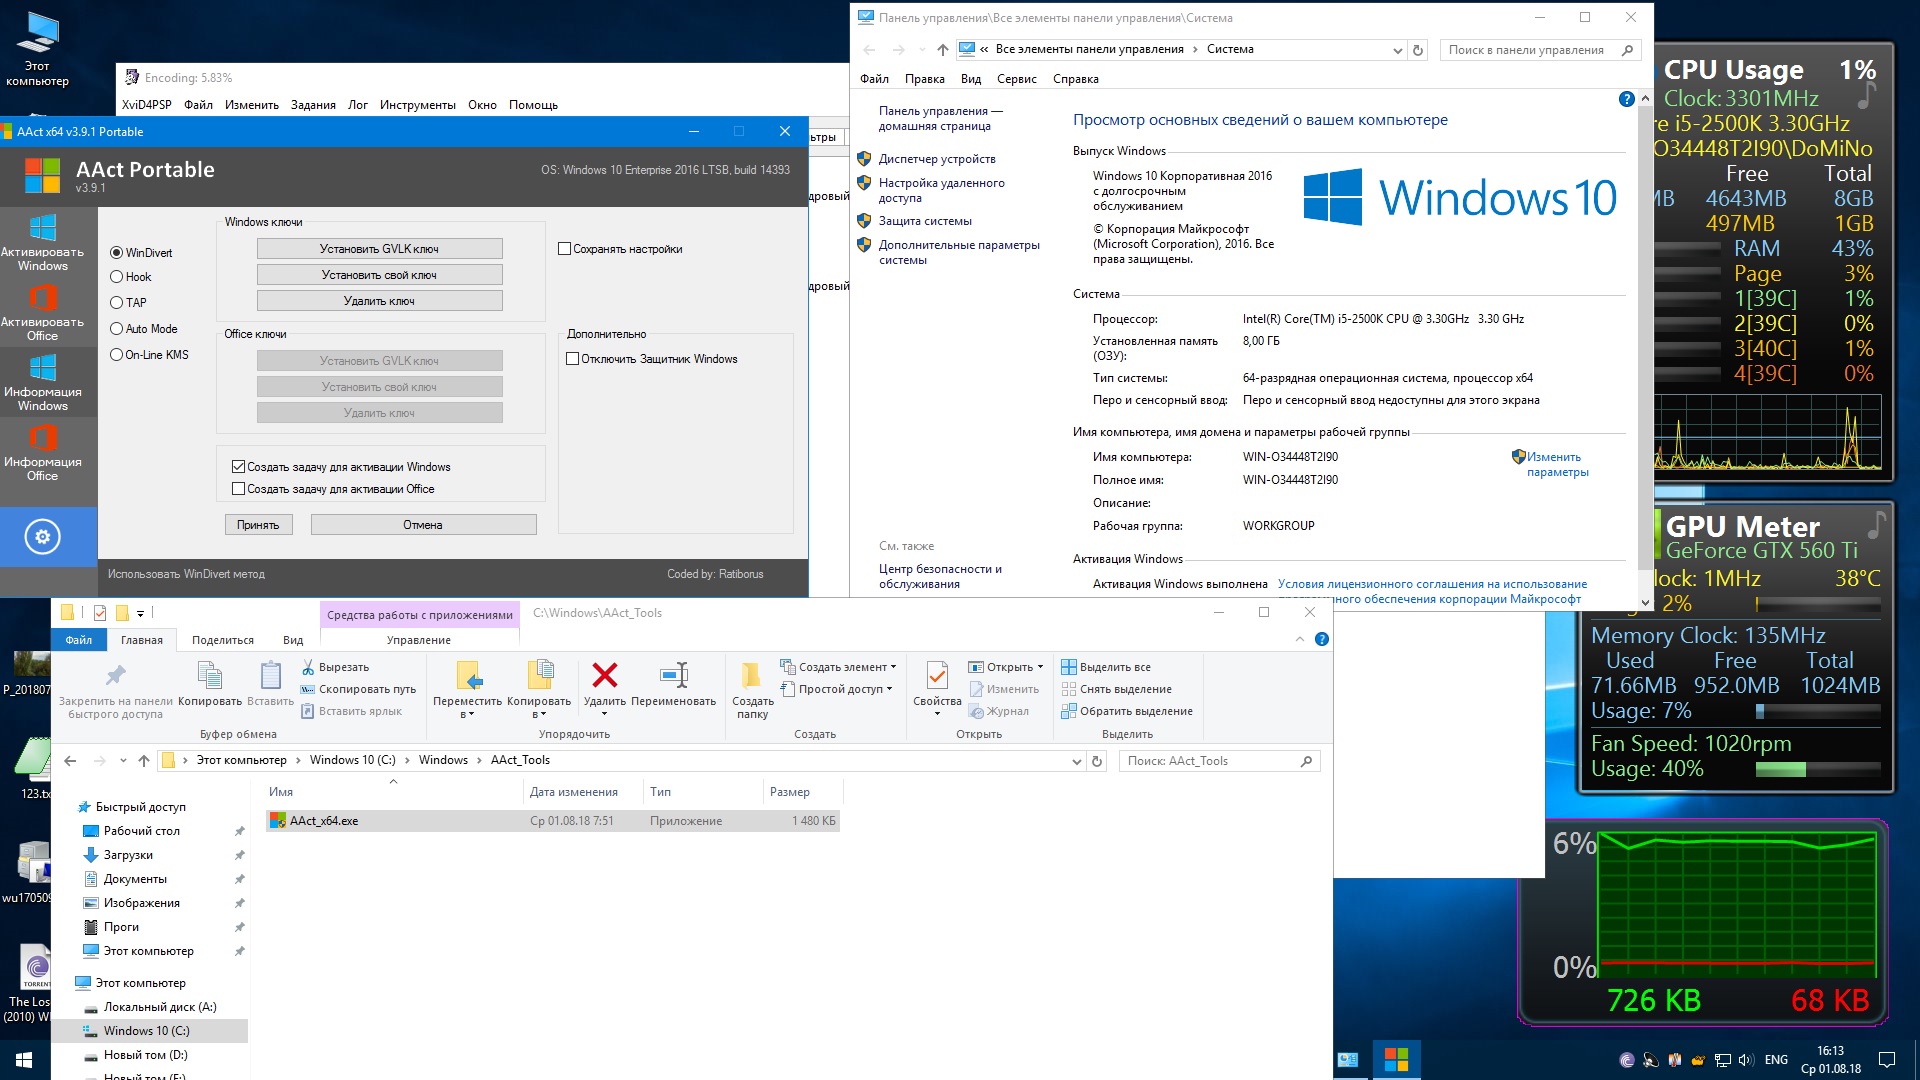
Task: Click the volume icon in system tray
Action: point(1746,1060)
